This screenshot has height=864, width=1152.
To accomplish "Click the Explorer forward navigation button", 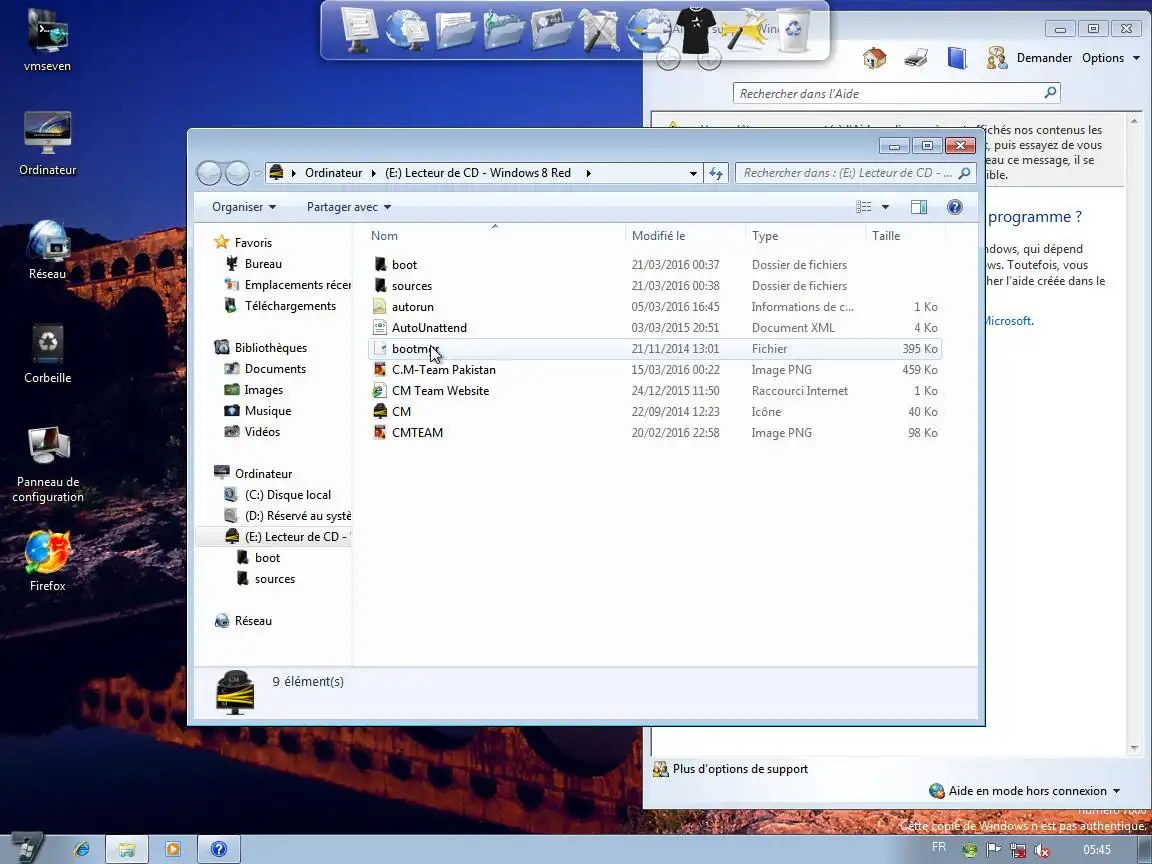I will [x=237, y=173].
